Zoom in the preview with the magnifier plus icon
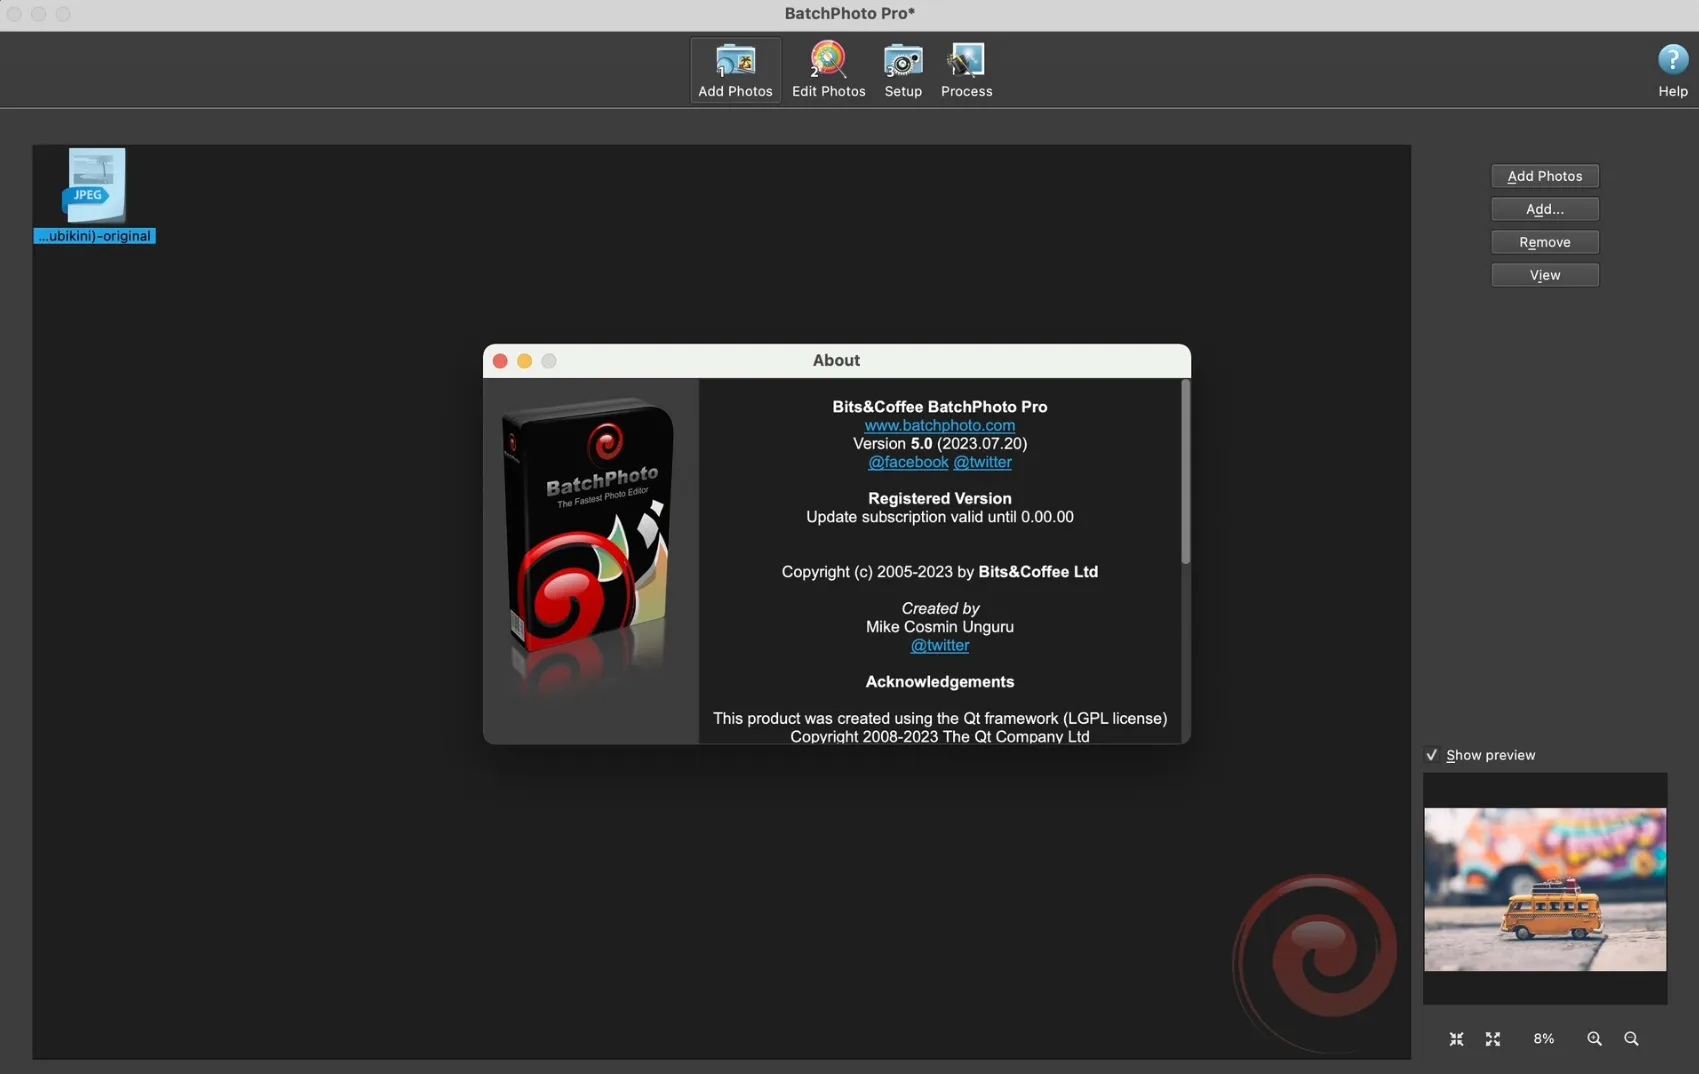1699x1074 pixels. coord(1594,1039)
